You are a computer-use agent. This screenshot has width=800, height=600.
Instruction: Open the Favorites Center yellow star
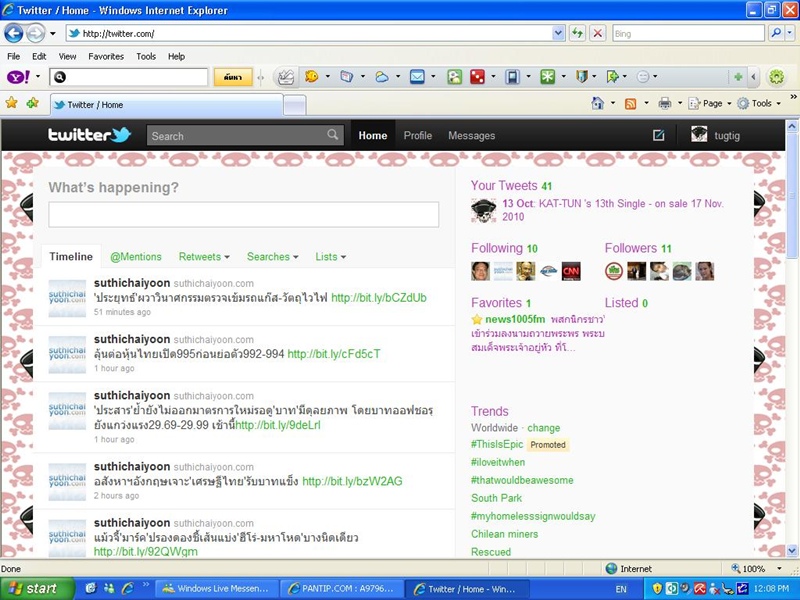(x=11, y=103)
